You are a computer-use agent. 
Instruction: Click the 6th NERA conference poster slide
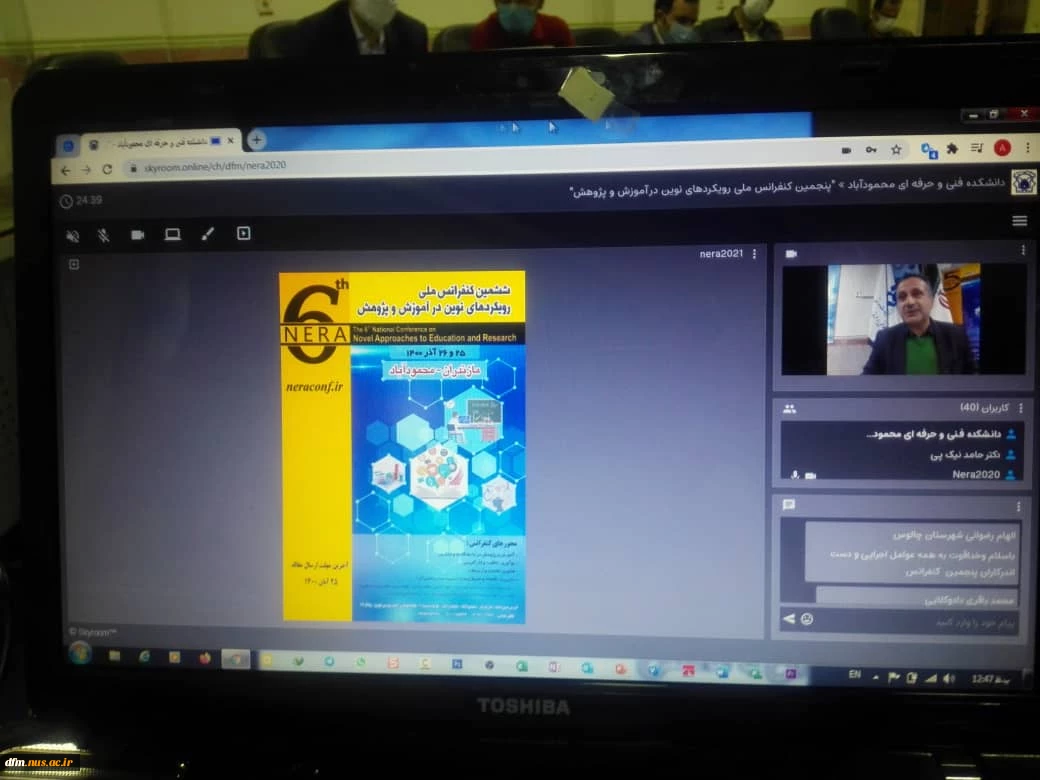tap(403, 446)
